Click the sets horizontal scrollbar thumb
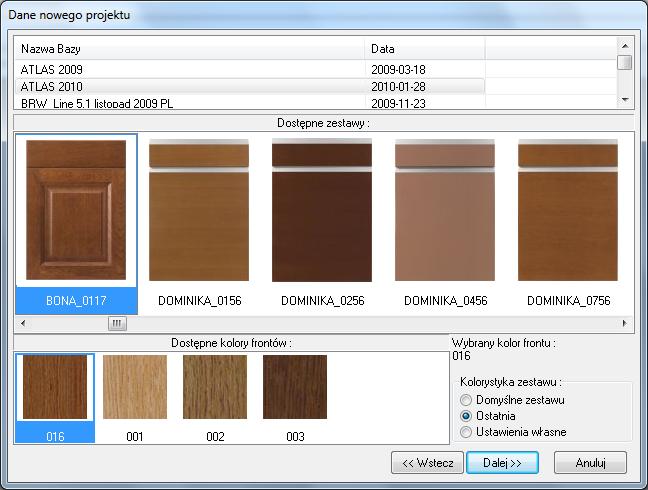Screen dimensions: 648x490 [117, 323]
